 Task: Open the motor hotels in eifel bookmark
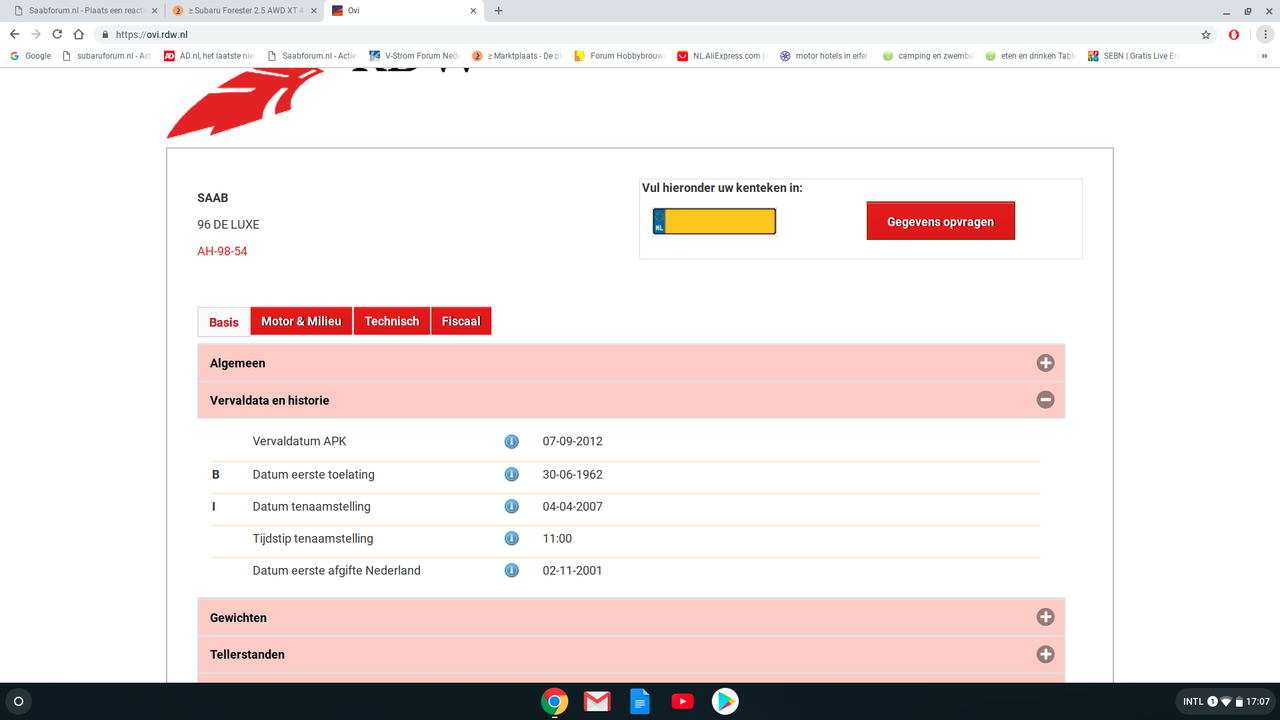tap(824, 56)
